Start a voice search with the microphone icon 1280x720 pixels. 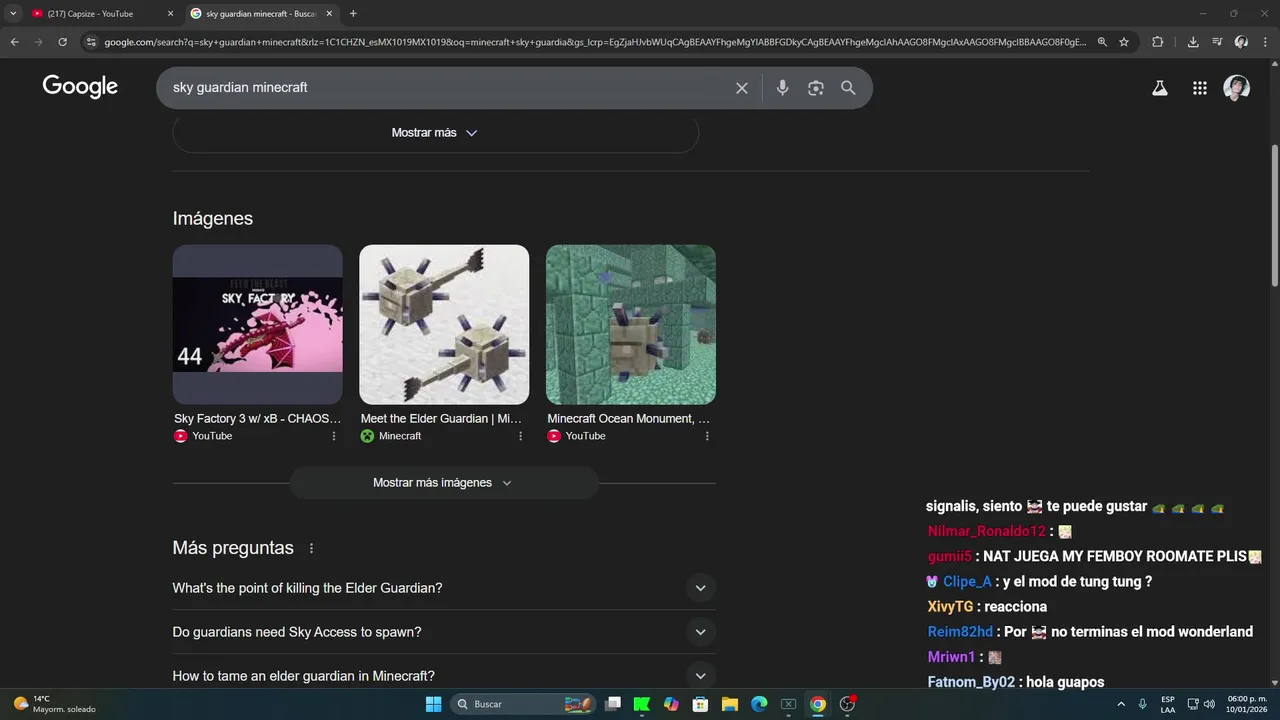tap(782, 88)
